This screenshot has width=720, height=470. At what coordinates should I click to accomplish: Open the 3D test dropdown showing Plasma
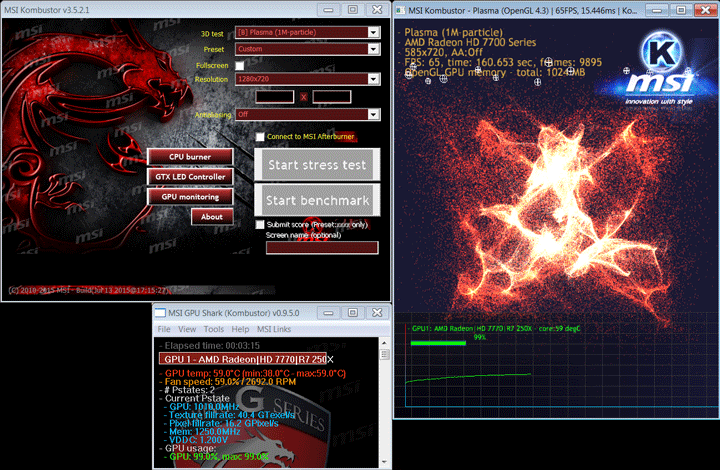coord(308,32)
